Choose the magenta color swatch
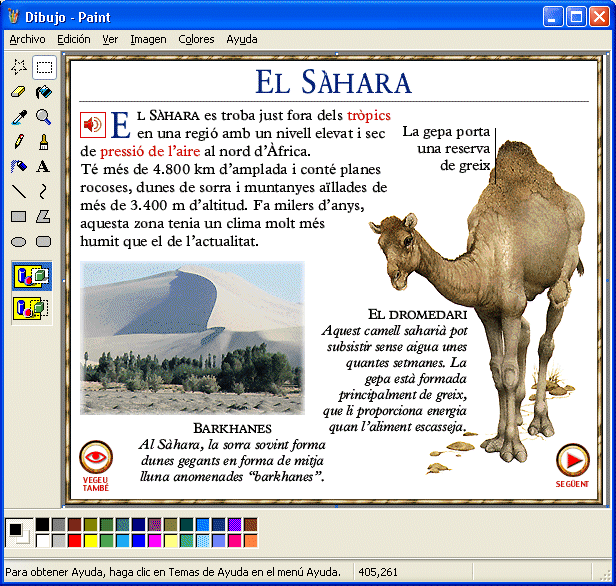The image size is (616, 586). [x=155, y=540]
